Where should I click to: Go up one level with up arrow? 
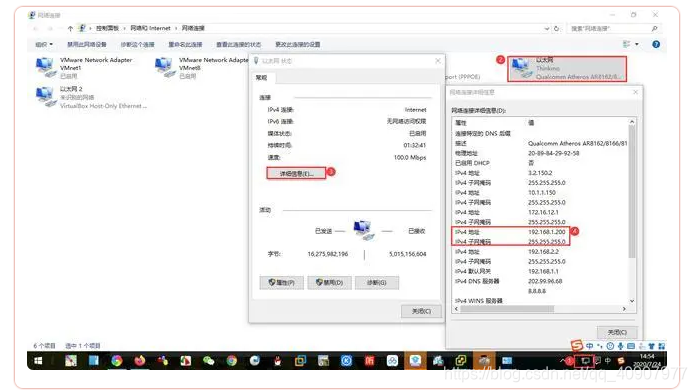tap(70, 28)
